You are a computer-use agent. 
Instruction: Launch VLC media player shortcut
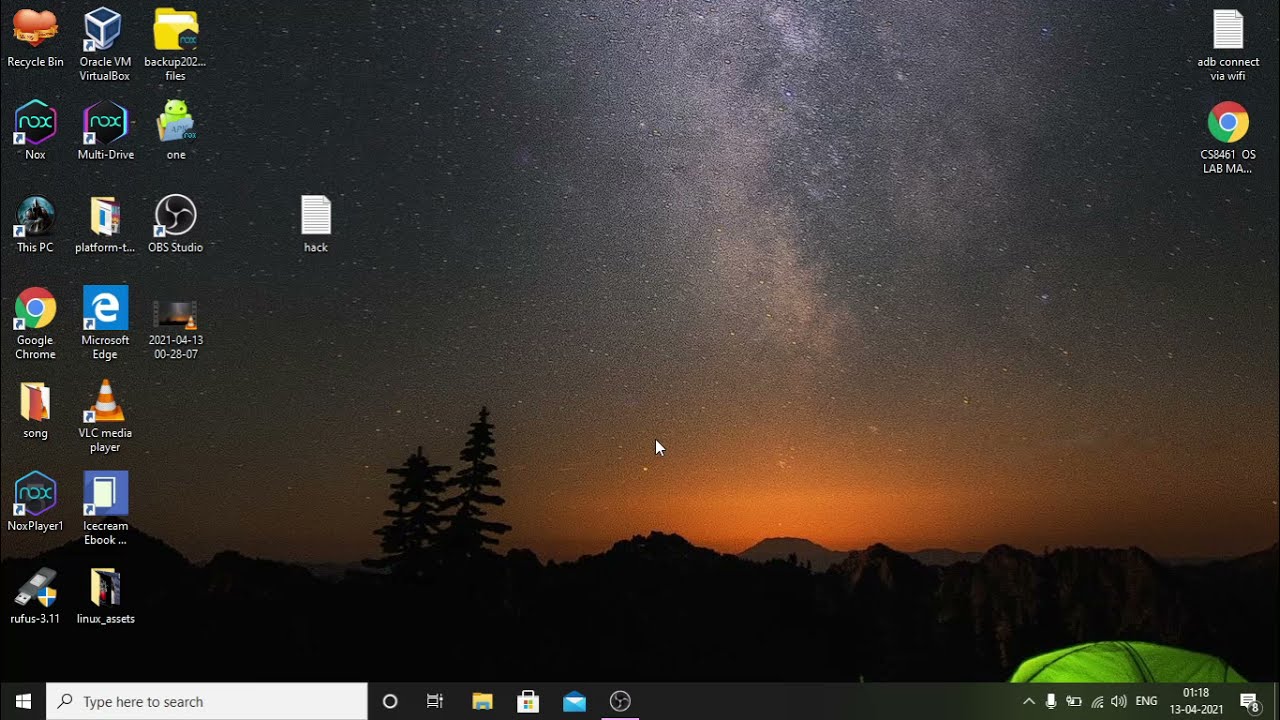click(105, 416)
